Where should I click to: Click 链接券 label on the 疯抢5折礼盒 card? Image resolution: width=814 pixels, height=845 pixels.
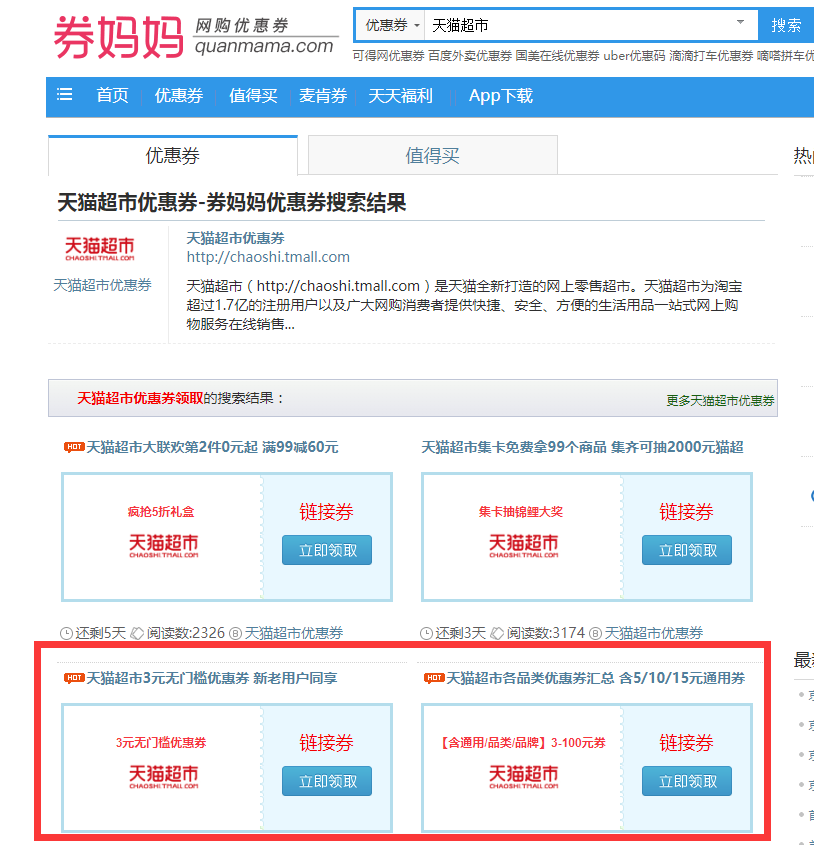point(327,511)
